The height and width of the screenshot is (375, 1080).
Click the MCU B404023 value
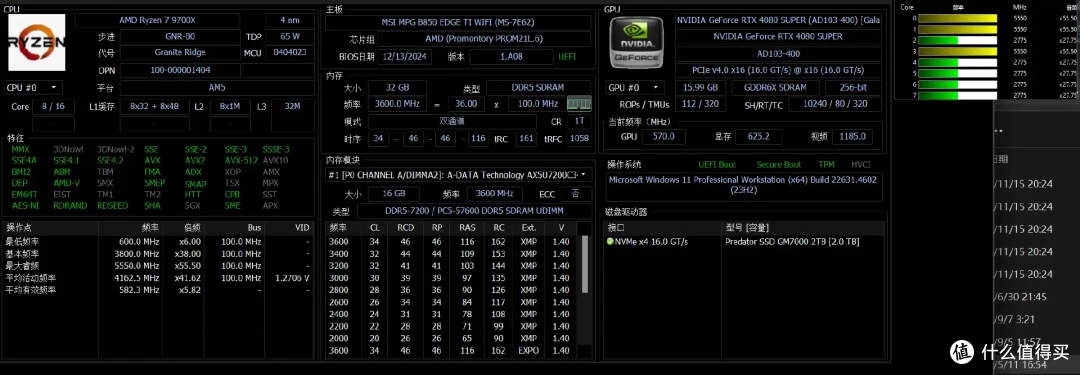(x=290, y=52)
